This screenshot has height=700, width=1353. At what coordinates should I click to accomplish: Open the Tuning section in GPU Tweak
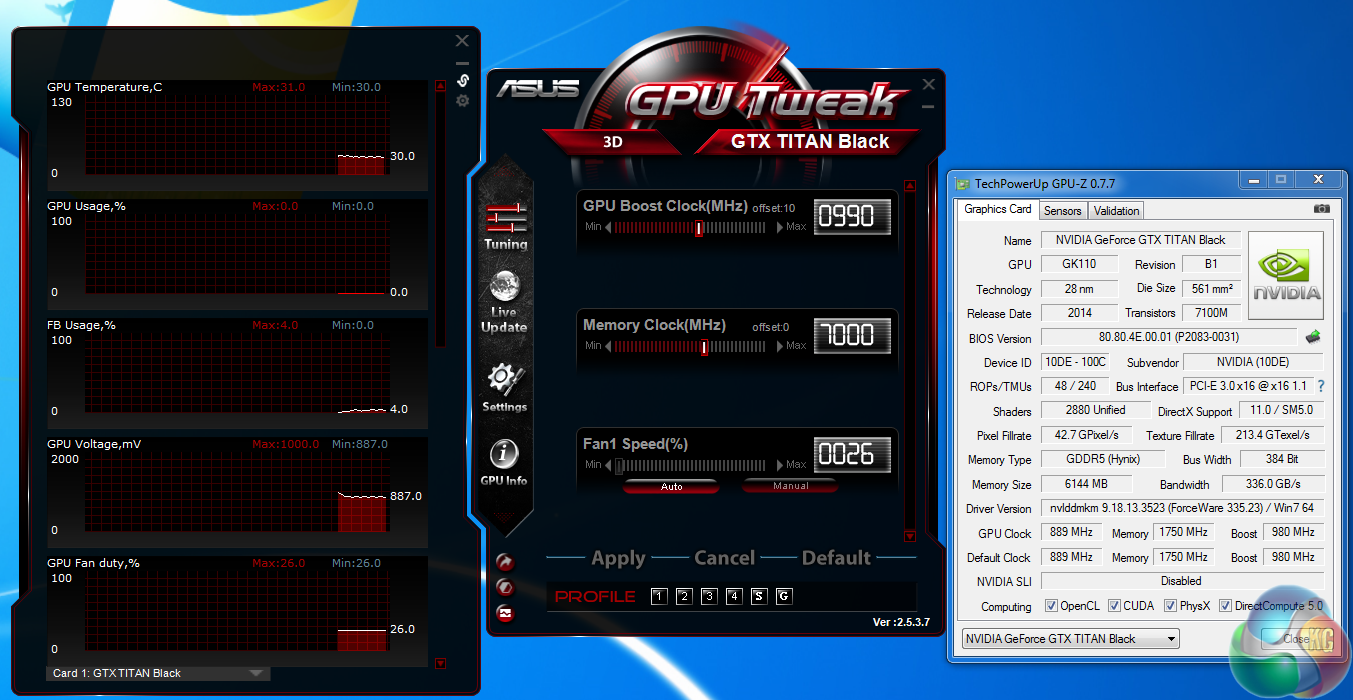point(505,225)
